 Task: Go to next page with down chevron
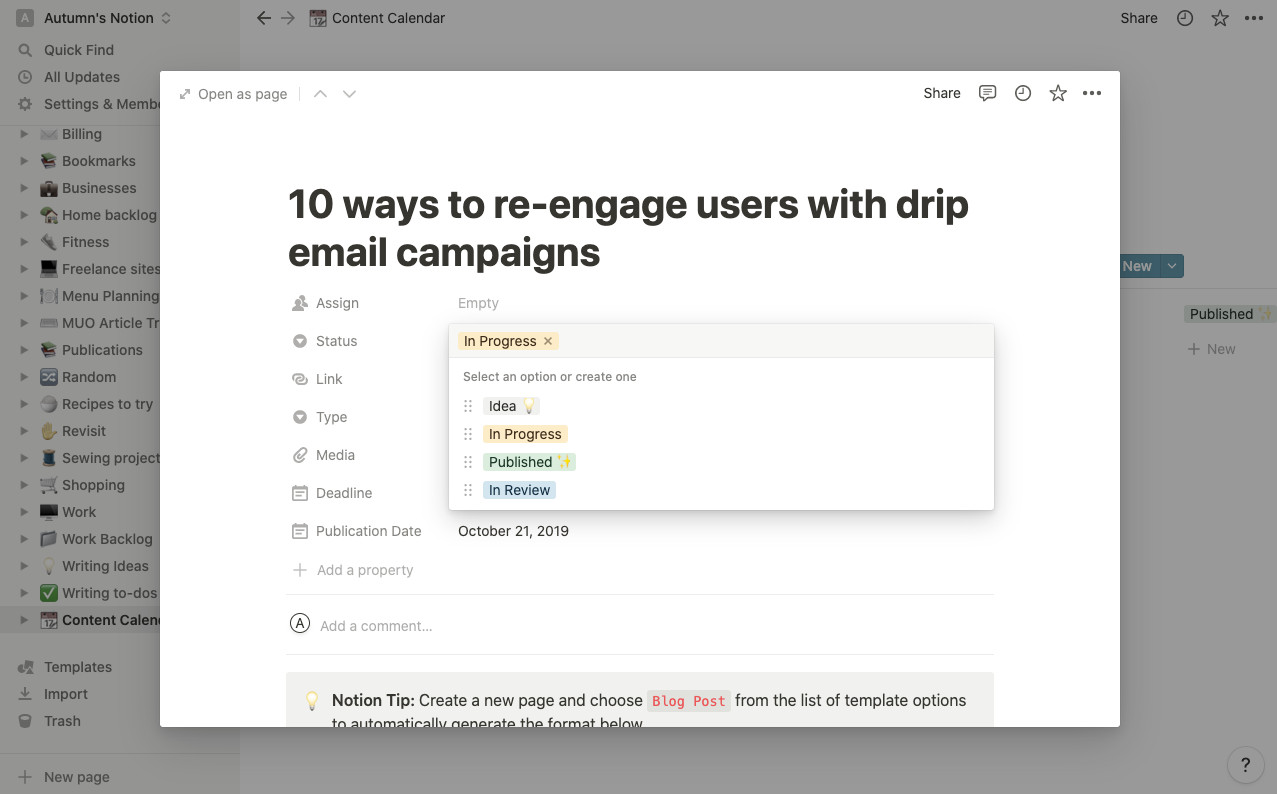(x=349, y=94)
